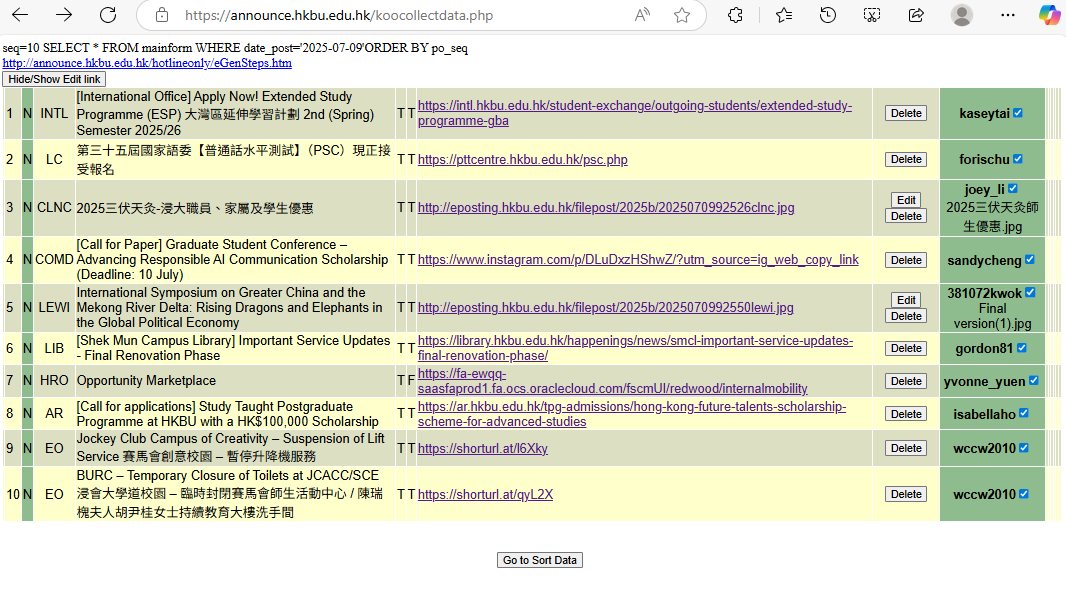The width and height of the screenshot is (1066, 604).
Task: Select Shek Mun Campus Library title
Action: [233, 348]
